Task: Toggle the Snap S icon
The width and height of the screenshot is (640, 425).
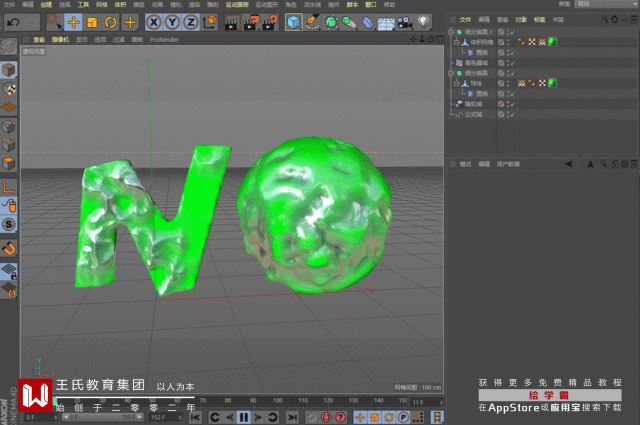Action: tap(9, 224)
